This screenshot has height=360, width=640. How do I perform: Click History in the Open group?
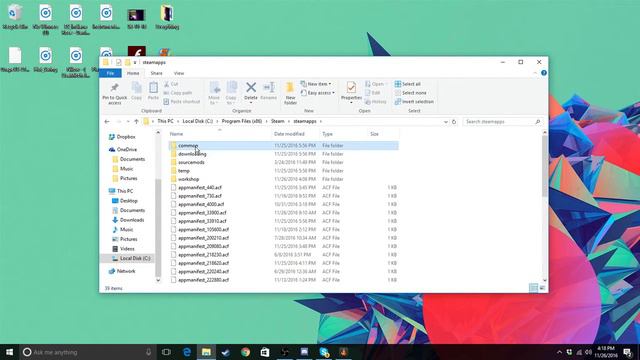click(376, 102)
